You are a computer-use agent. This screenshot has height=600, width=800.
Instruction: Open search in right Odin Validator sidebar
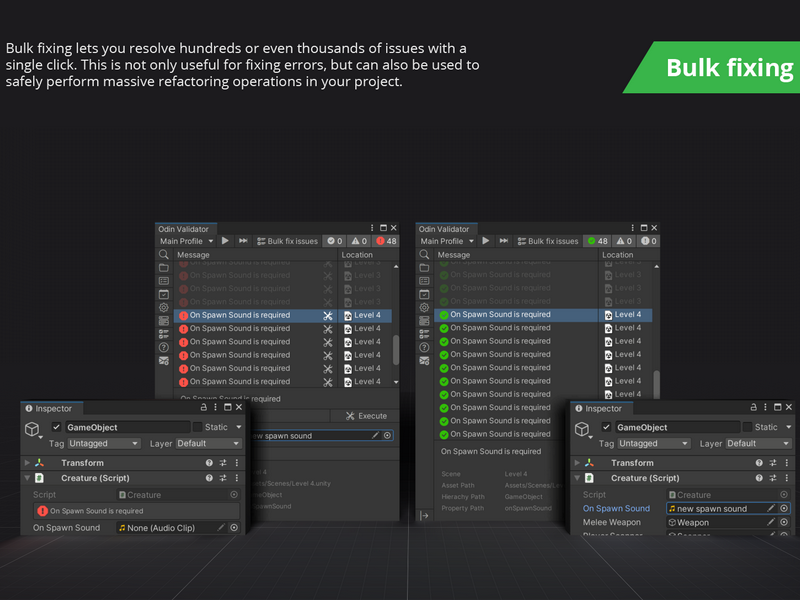(424, 254)
